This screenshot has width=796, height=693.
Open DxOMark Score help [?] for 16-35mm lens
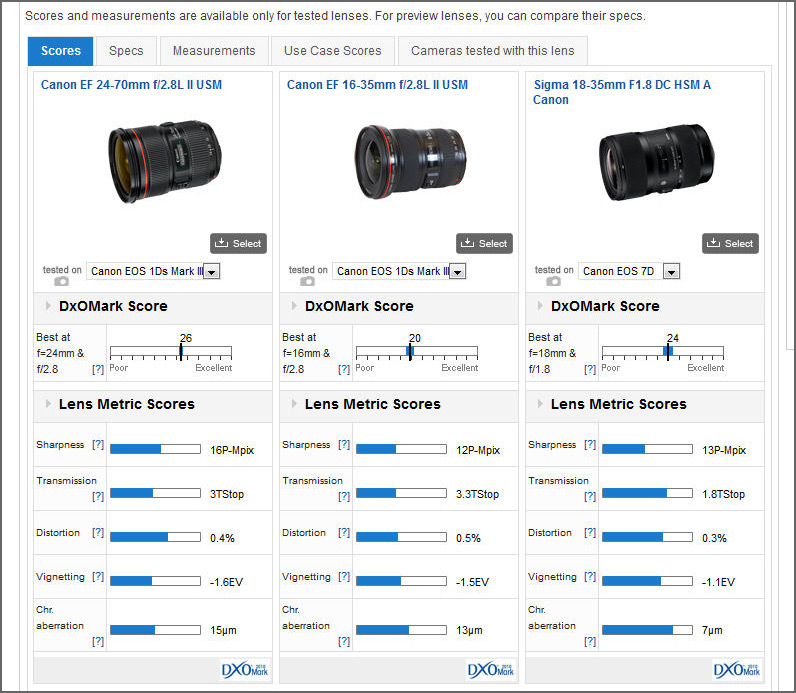344,369
